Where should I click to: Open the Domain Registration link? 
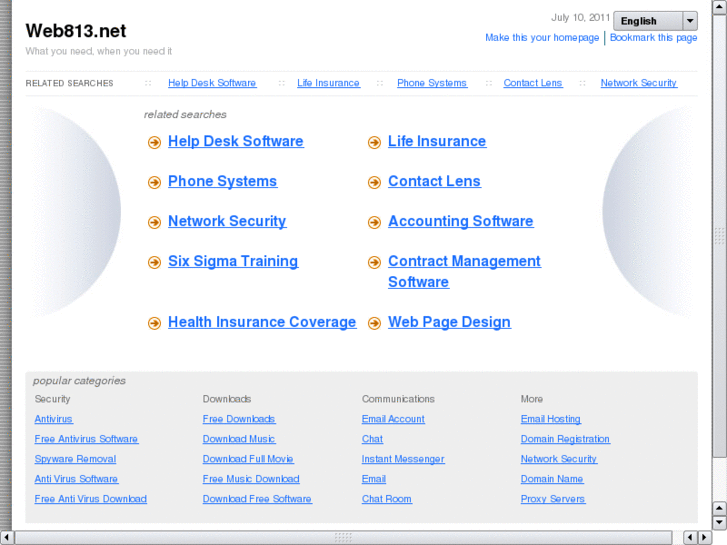click(565, 439)
